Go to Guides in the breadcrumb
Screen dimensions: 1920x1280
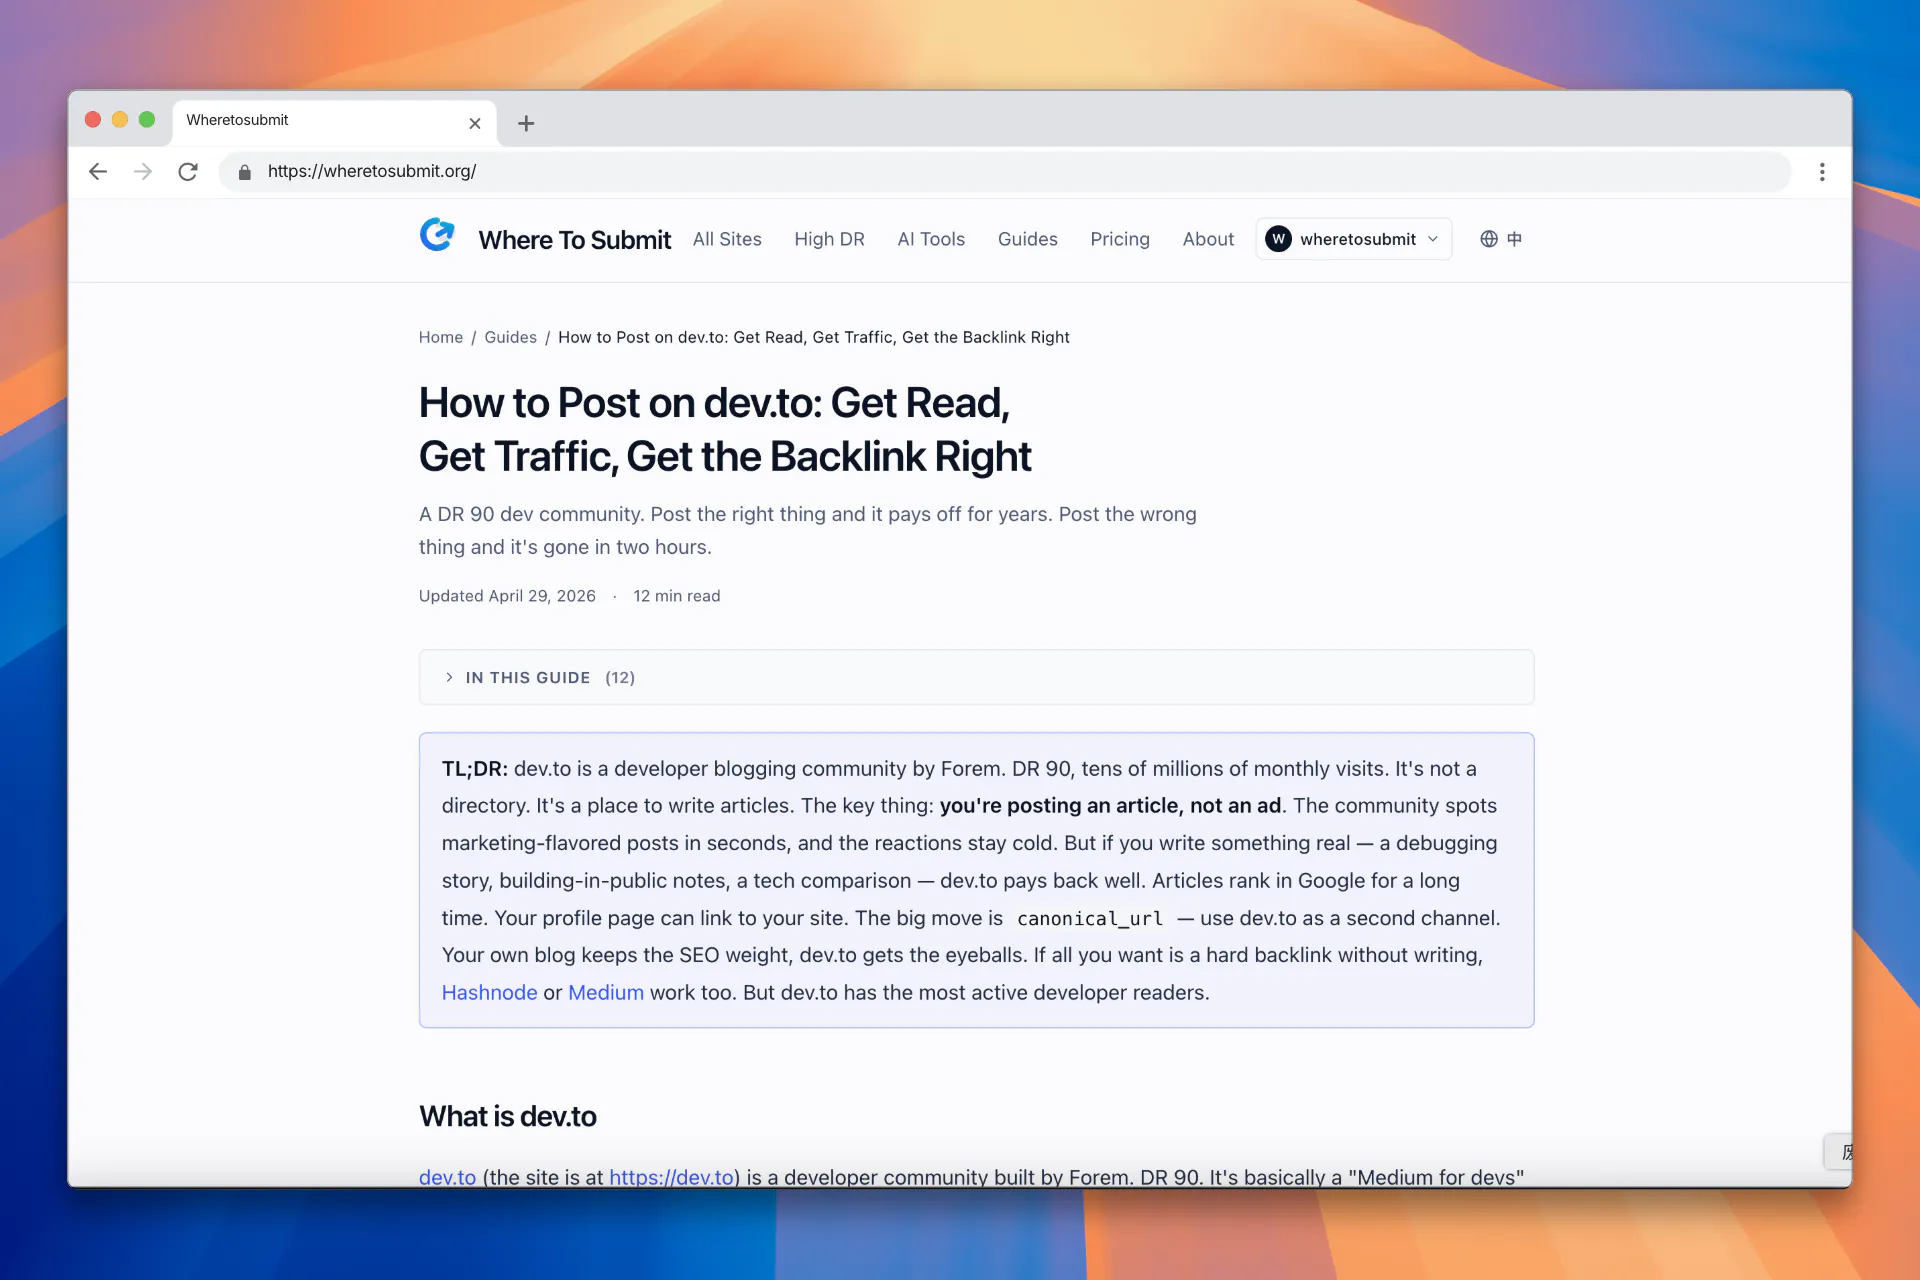510,337
